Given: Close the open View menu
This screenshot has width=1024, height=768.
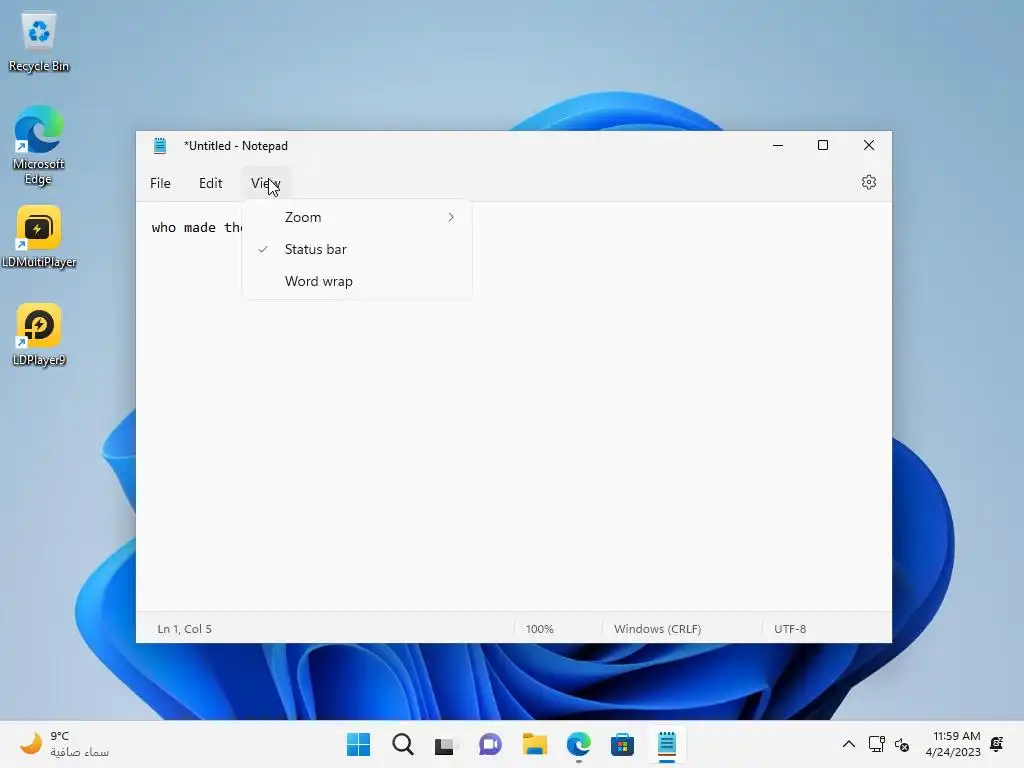Looking at the screenshot, I should point(265,184).
